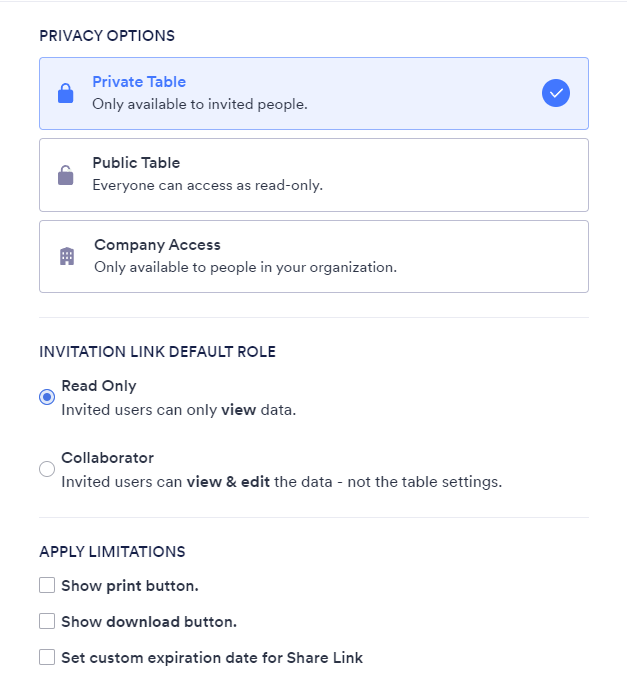Click "Only available to people in your organization." text
Screen dimensions: 627x696
pos(245,267)
